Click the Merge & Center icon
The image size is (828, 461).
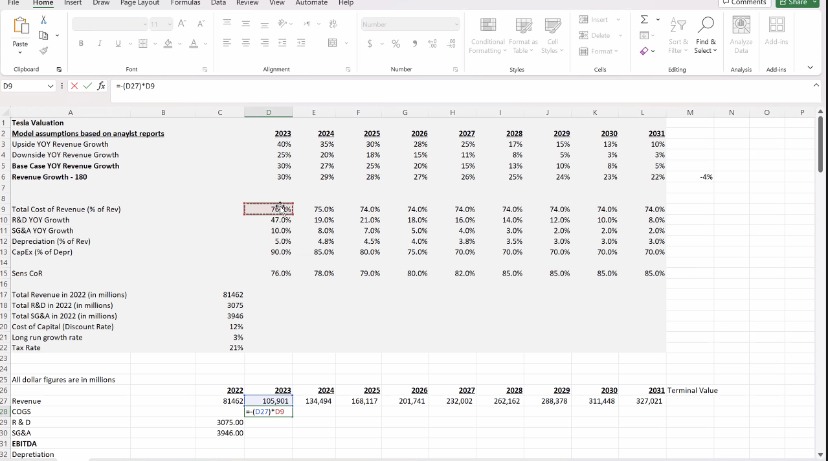coord(333,43)
